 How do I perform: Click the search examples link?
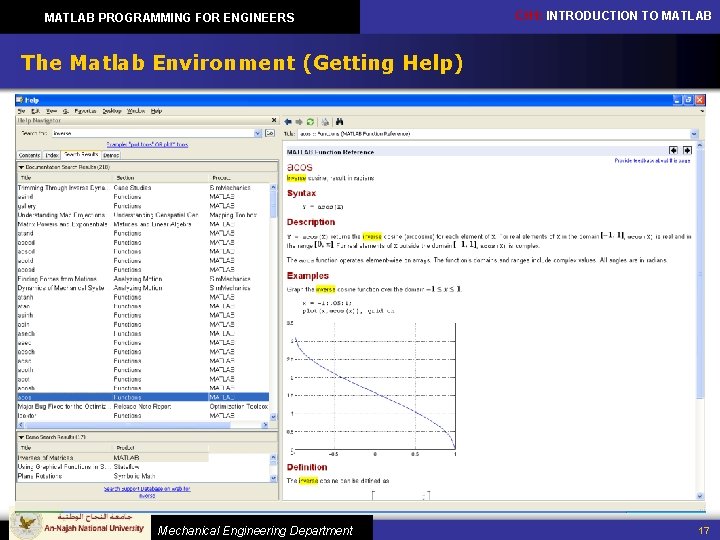point(147,145)
